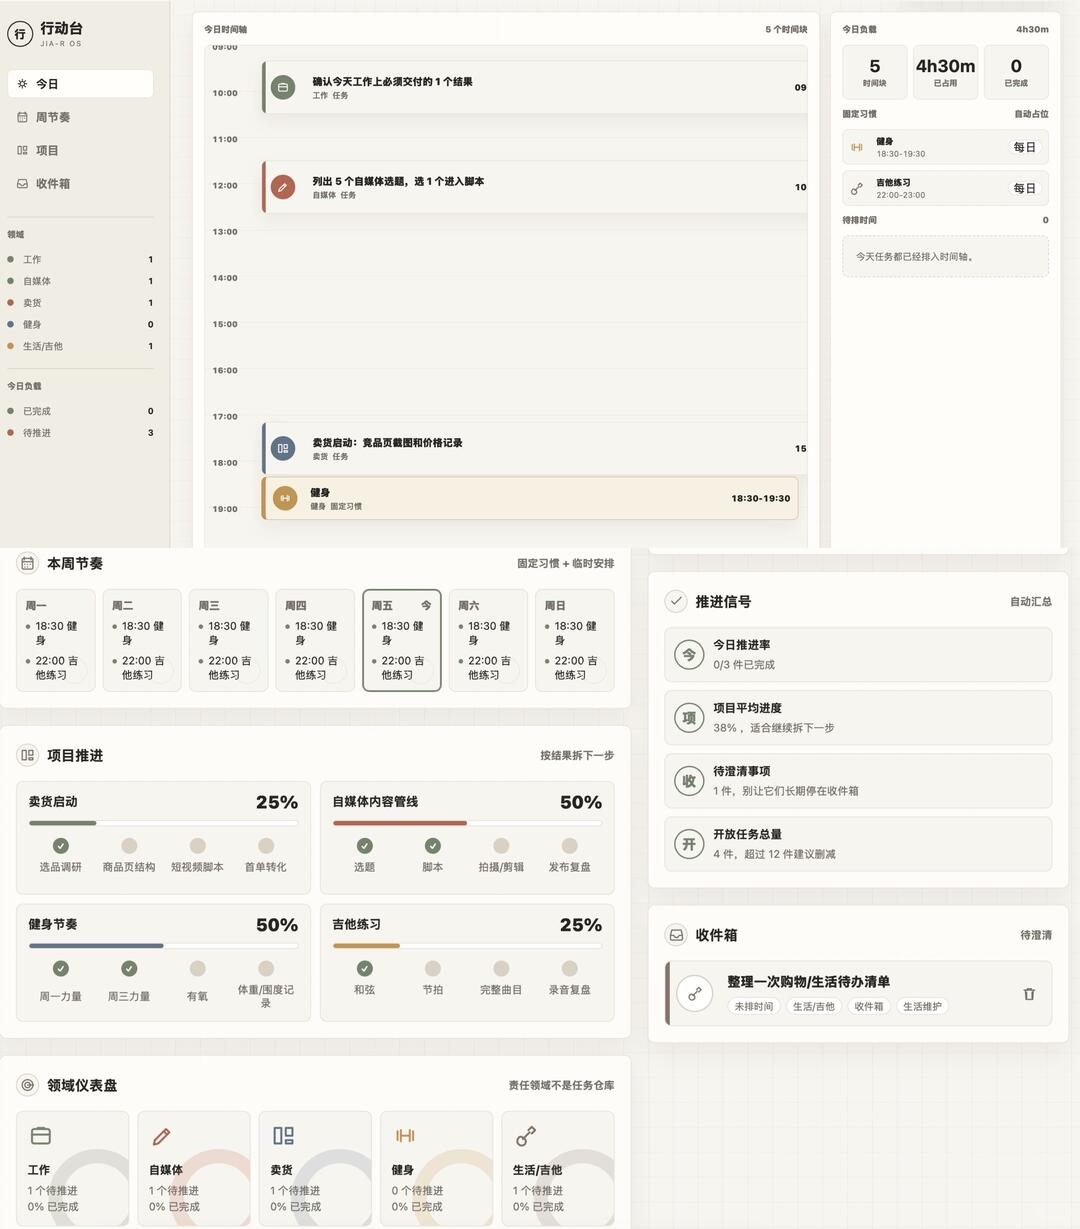Click the 工作 card icon in 领域仪表盘

coord(41,1136)
